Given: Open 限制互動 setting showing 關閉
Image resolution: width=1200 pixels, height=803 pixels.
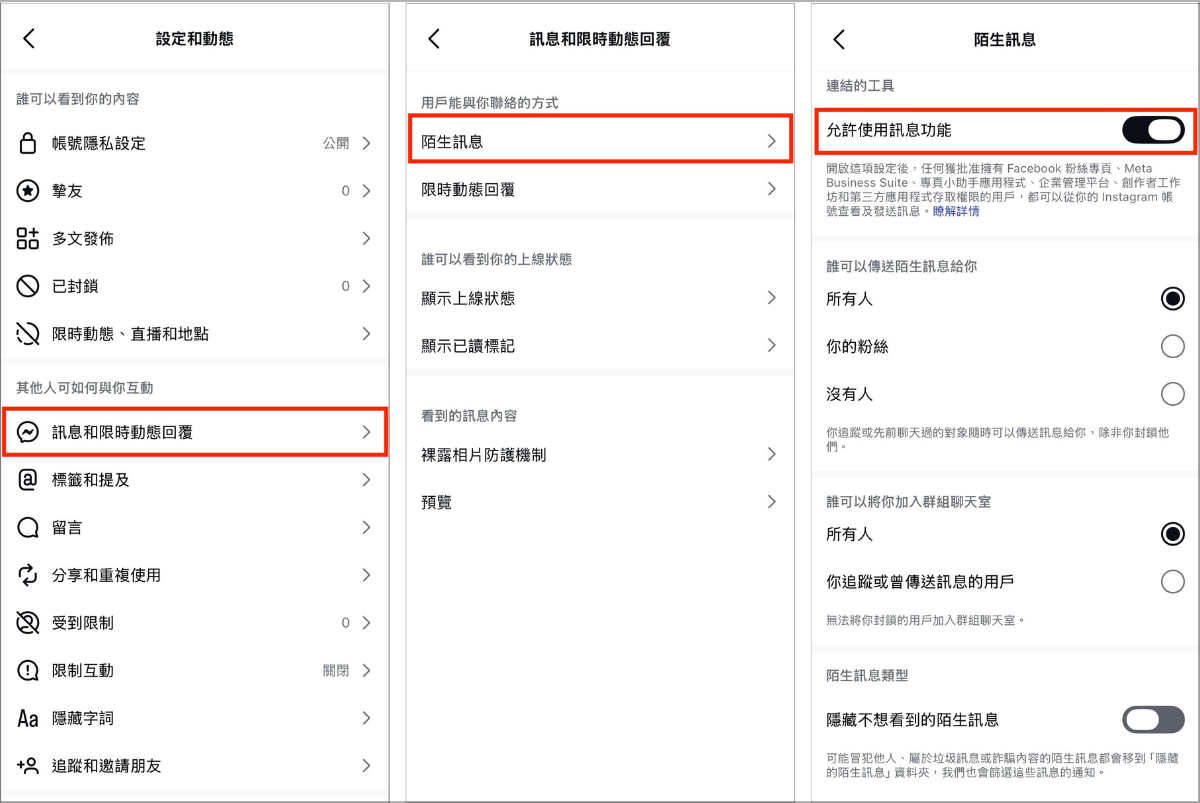Looking at the screenshot, I should pyautogui.click(x=195, y=670).
